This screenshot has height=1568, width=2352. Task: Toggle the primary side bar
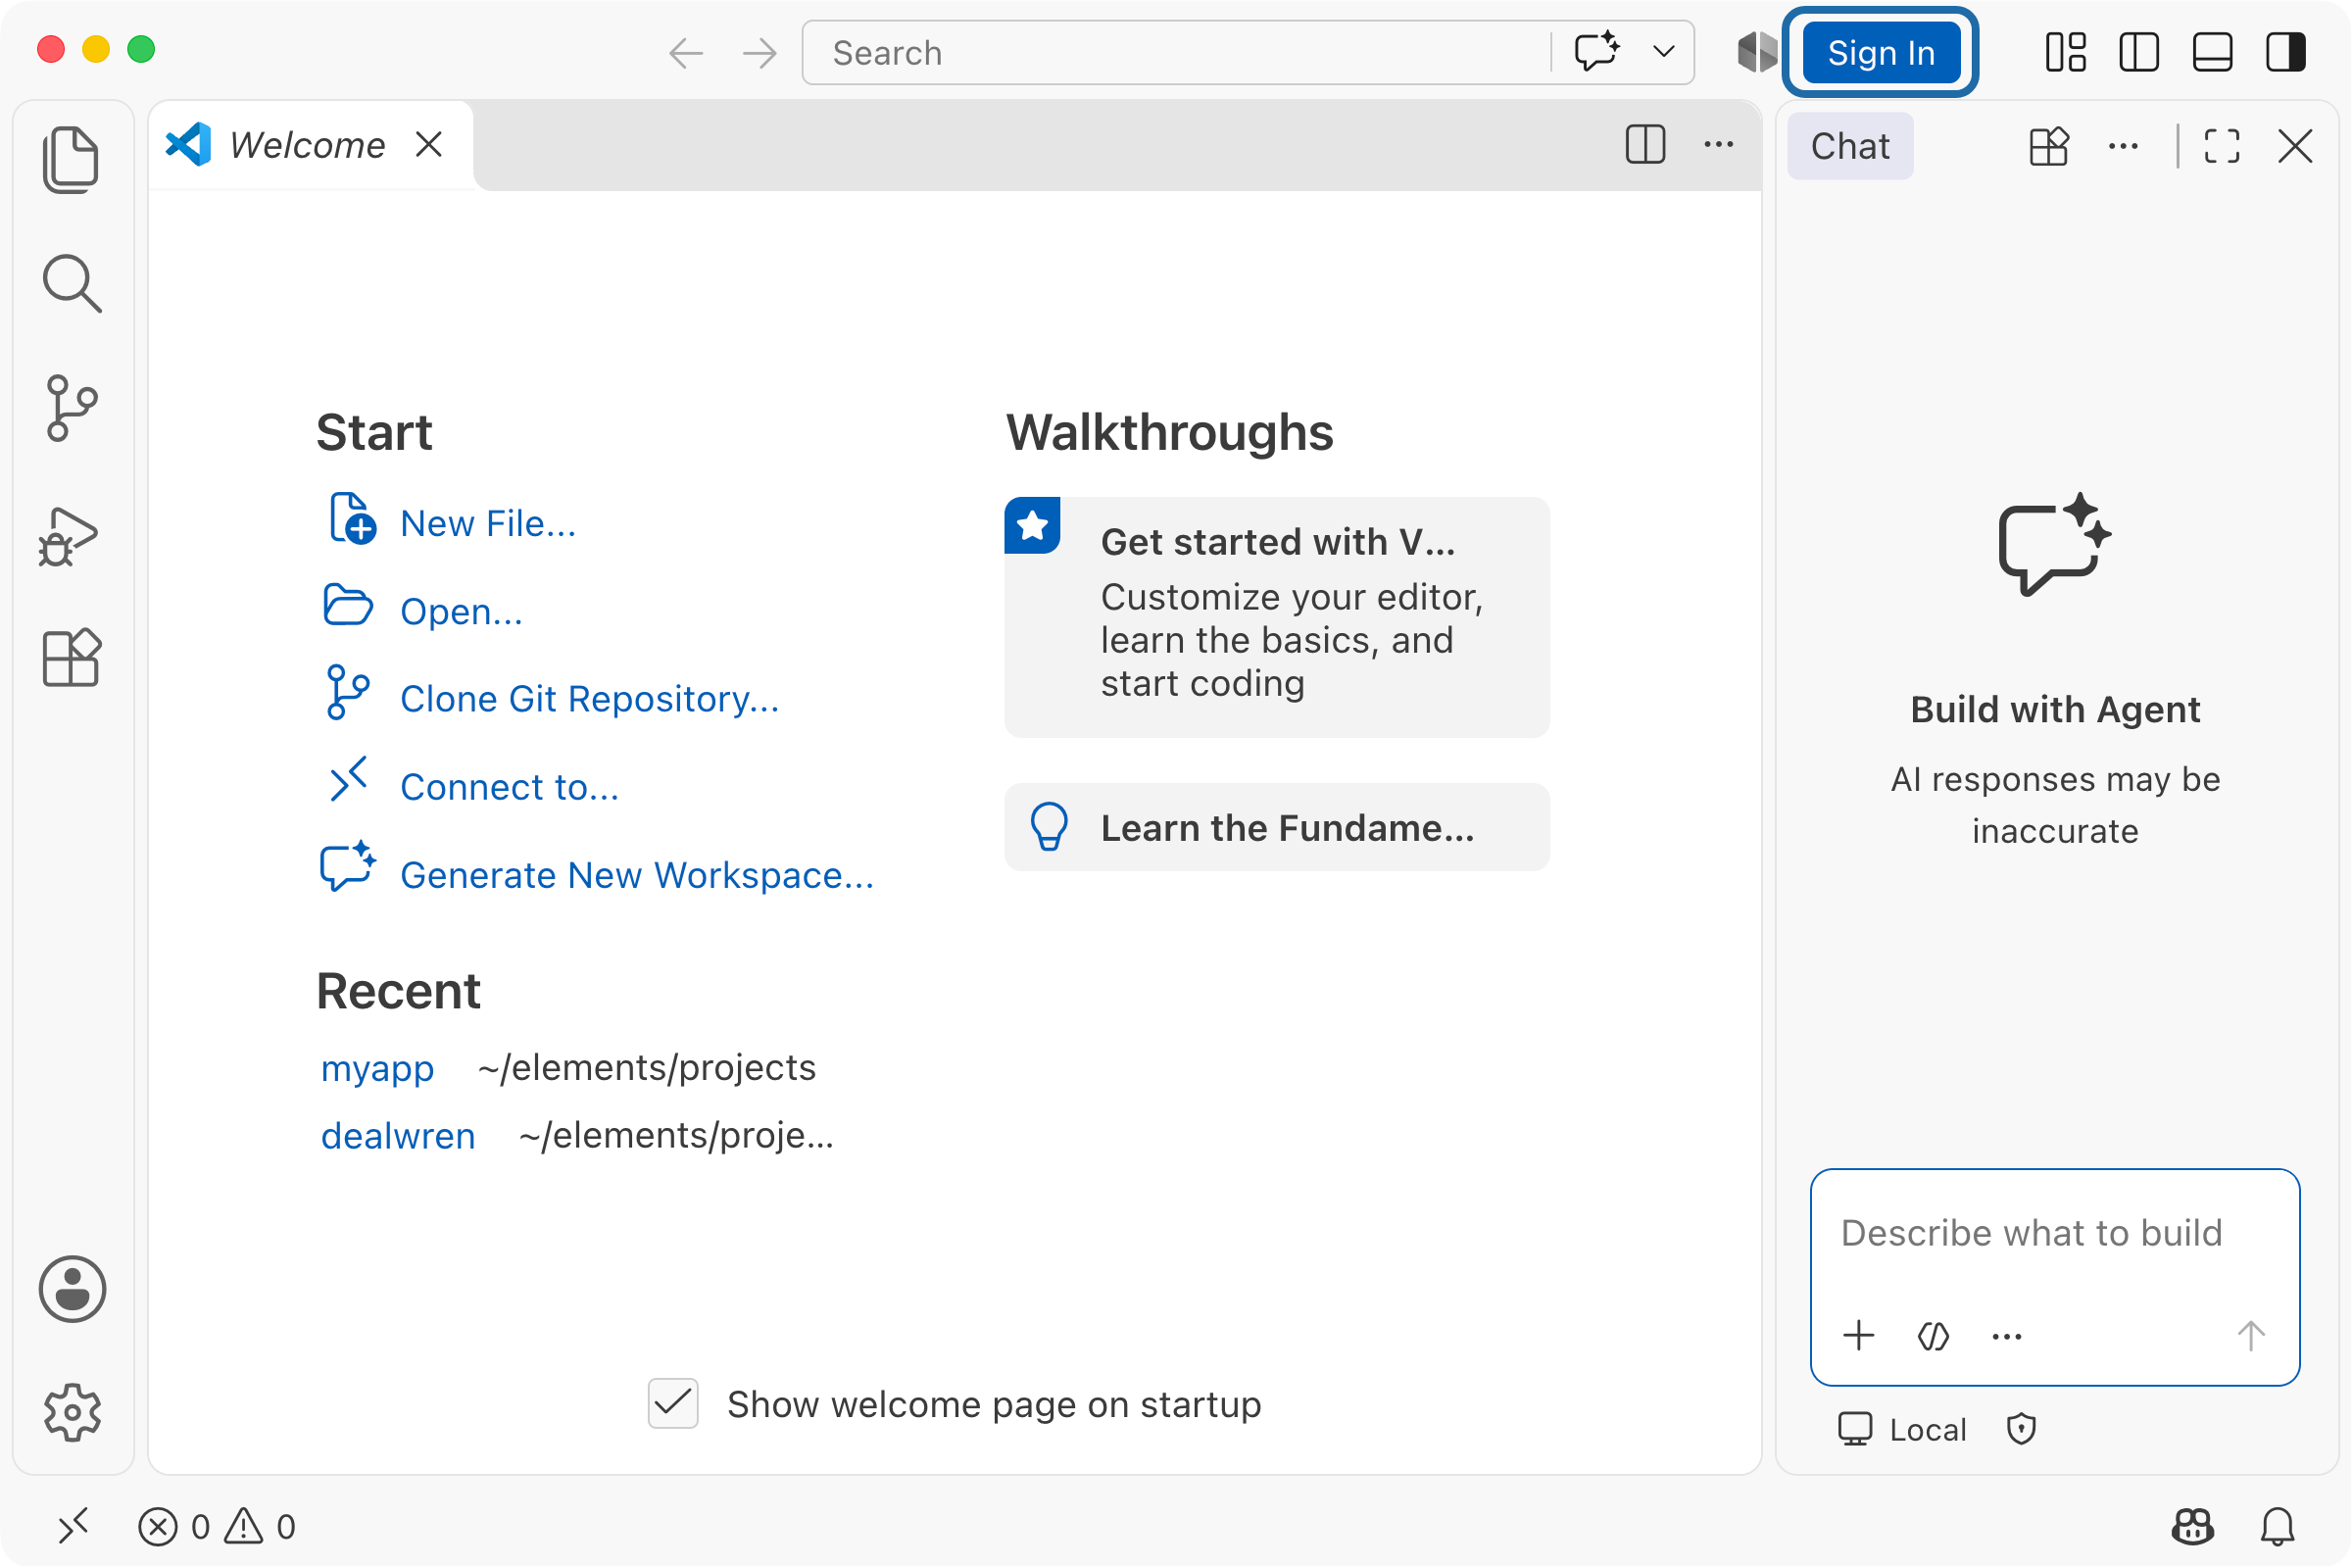2139,52
